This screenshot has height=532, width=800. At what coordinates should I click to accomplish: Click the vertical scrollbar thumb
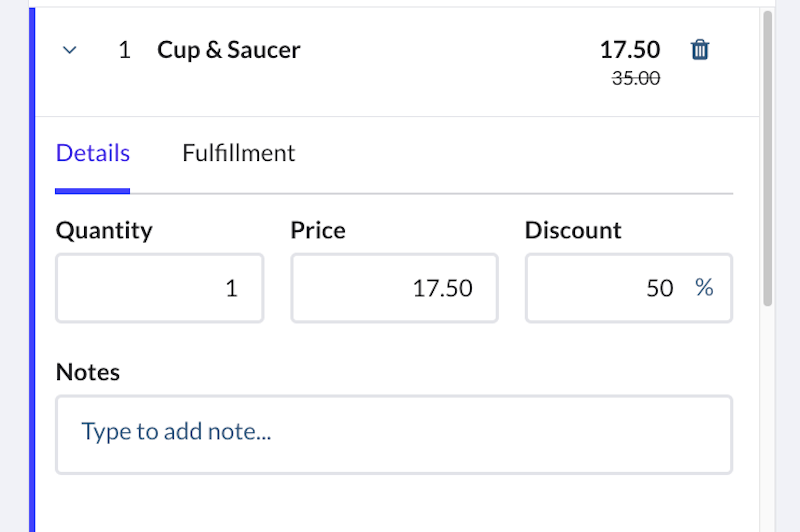pos(767,160)
